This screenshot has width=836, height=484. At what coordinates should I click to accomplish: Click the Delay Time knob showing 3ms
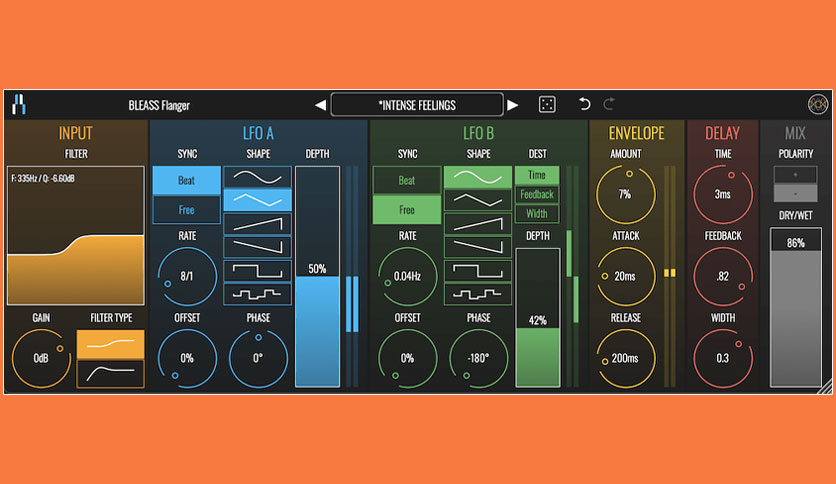pos(722,194)
